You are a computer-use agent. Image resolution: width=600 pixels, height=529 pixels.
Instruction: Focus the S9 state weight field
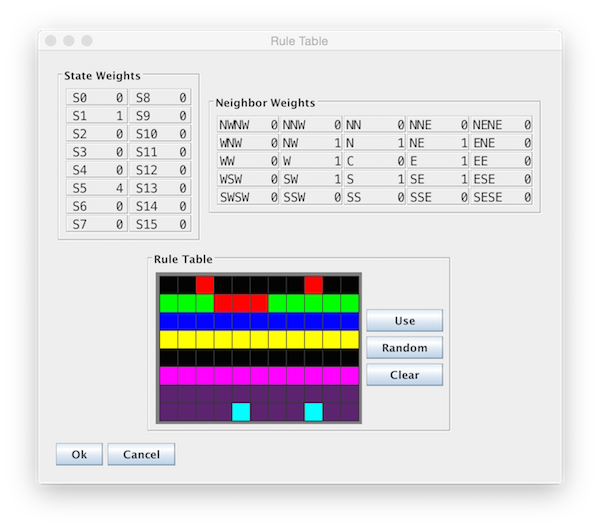(160, 115)
